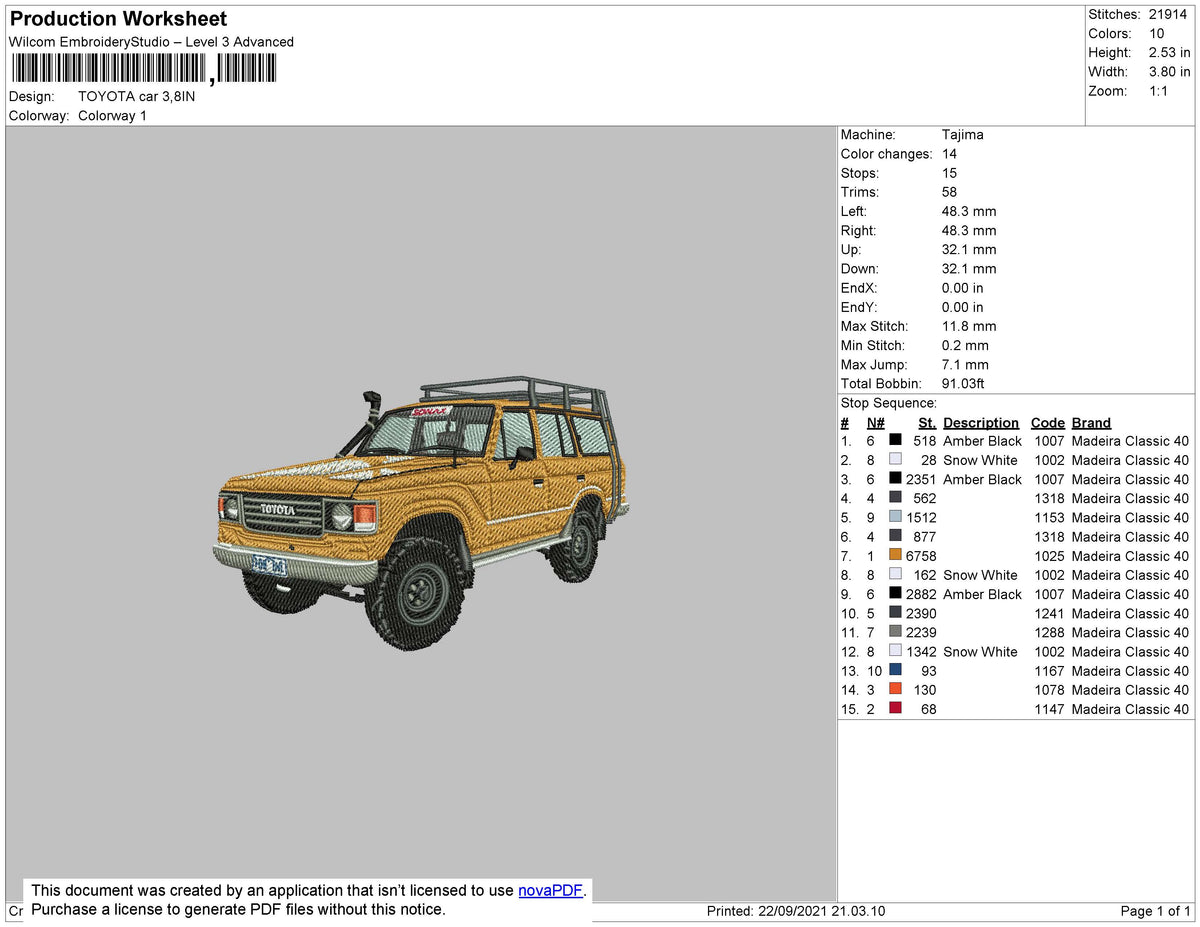
Task: Click 'Snow White' in stop row 12
Action: (x=980, y=652)
